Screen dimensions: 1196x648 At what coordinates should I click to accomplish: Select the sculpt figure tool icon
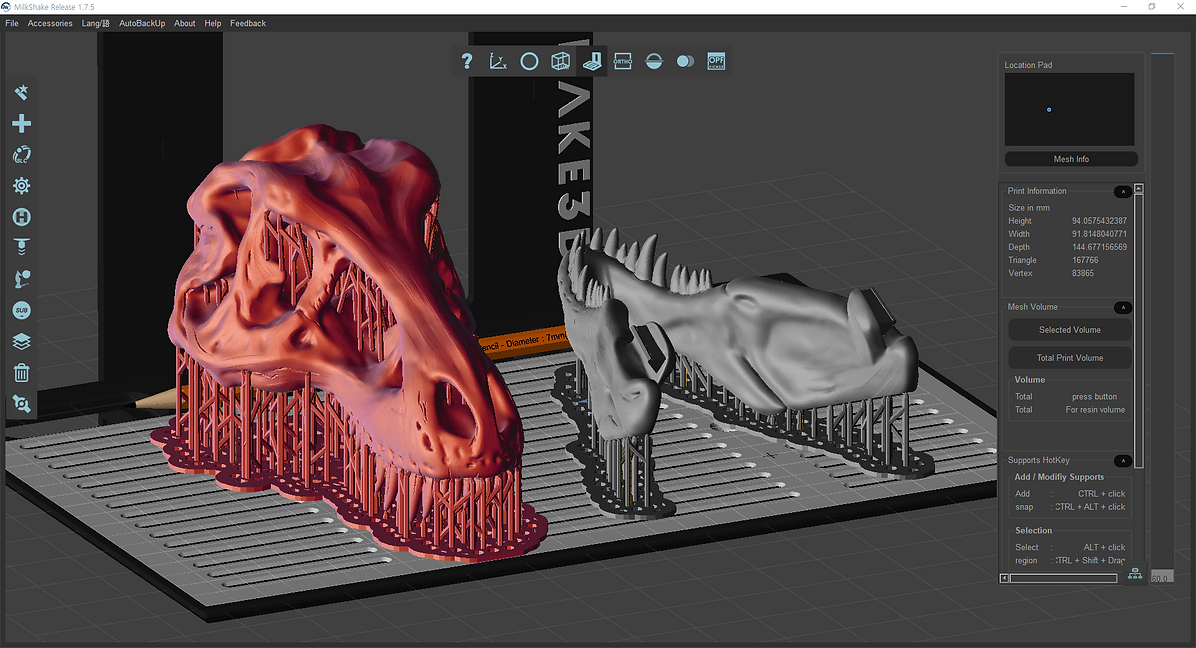point(21,279)
